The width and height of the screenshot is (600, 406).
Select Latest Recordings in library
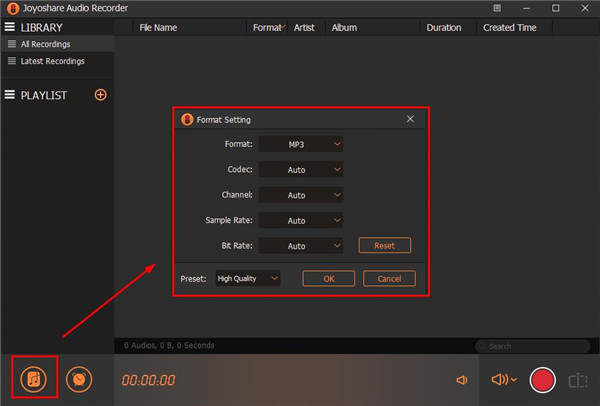[x=57, y=61]
